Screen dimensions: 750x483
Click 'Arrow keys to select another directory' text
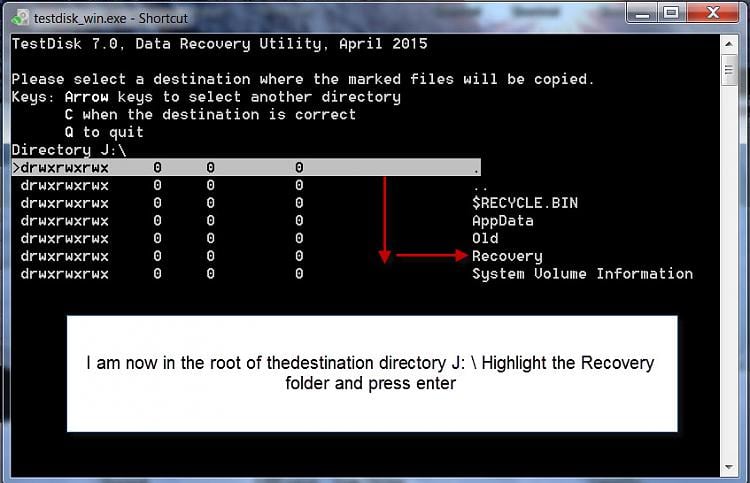tap(232, 97)
